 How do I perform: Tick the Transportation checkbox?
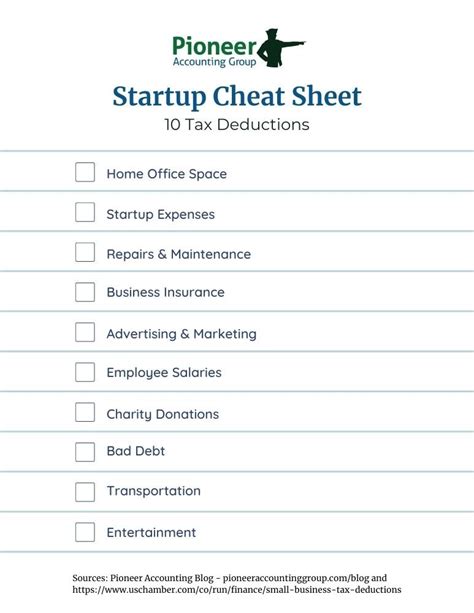click(85, 492)
